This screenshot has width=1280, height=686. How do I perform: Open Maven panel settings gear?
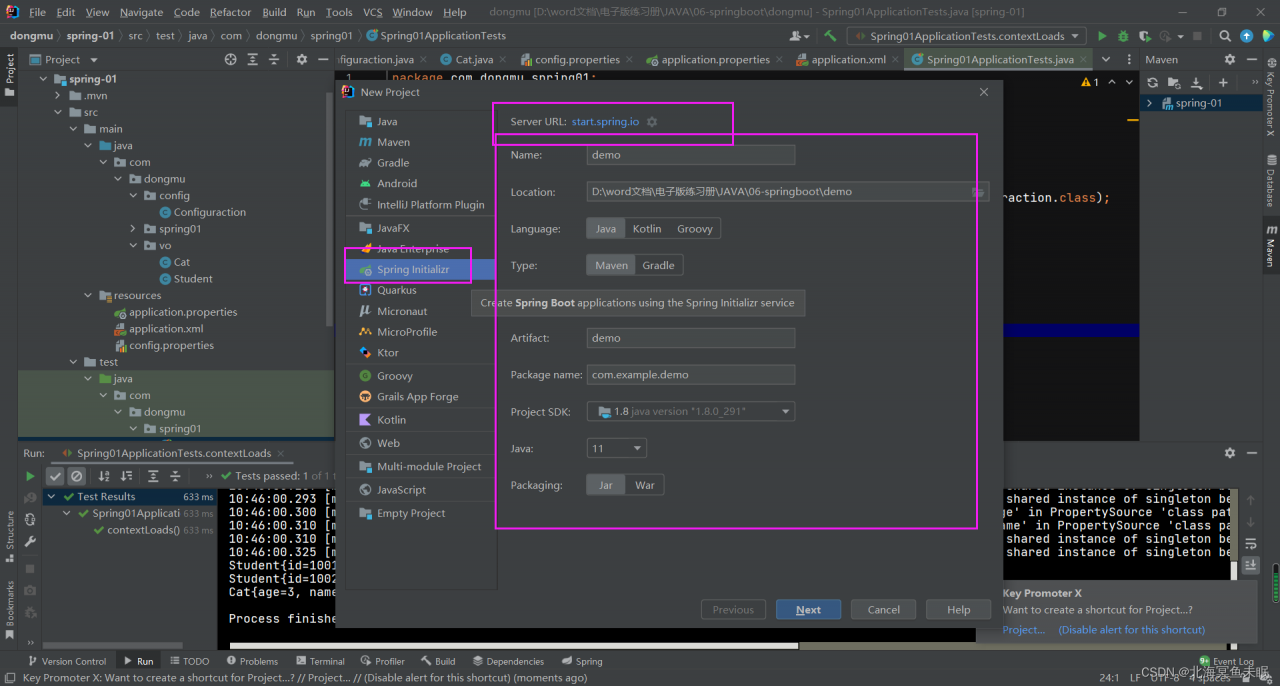[1230, 60]
